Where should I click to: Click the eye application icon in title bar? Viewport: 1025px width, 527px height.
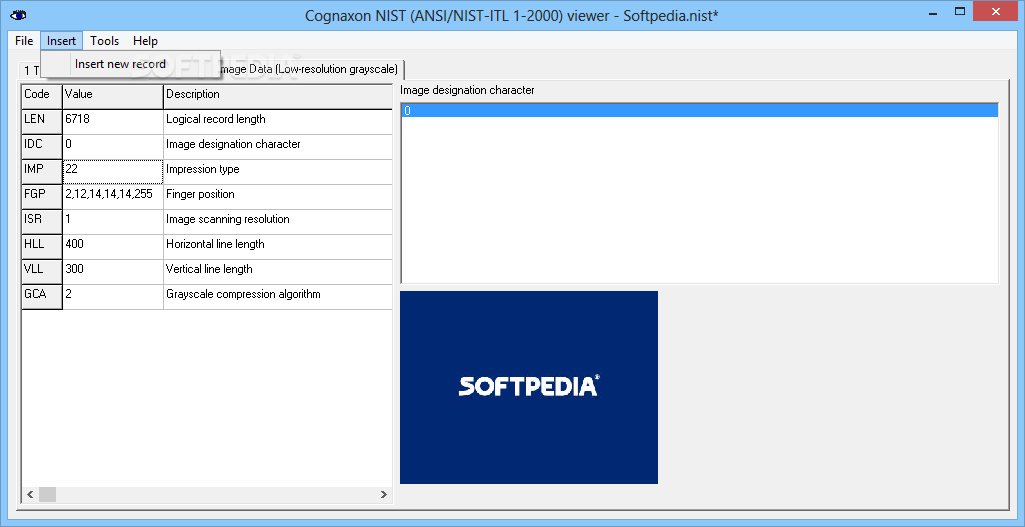(18, 14)
